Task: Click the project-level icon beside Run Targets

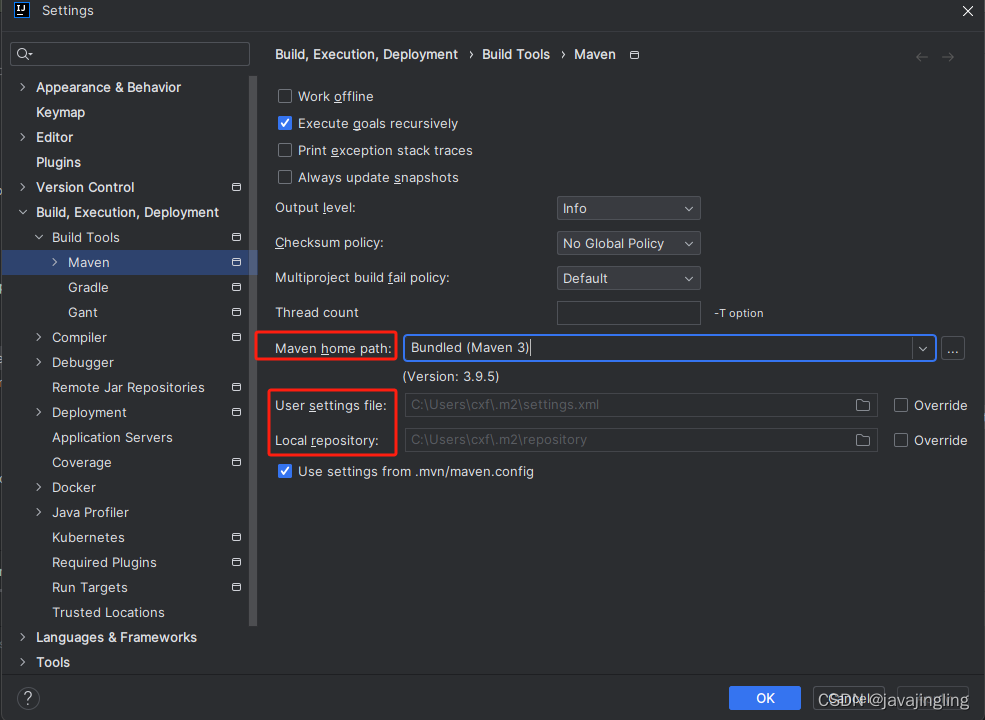Action: coord(236,587)
